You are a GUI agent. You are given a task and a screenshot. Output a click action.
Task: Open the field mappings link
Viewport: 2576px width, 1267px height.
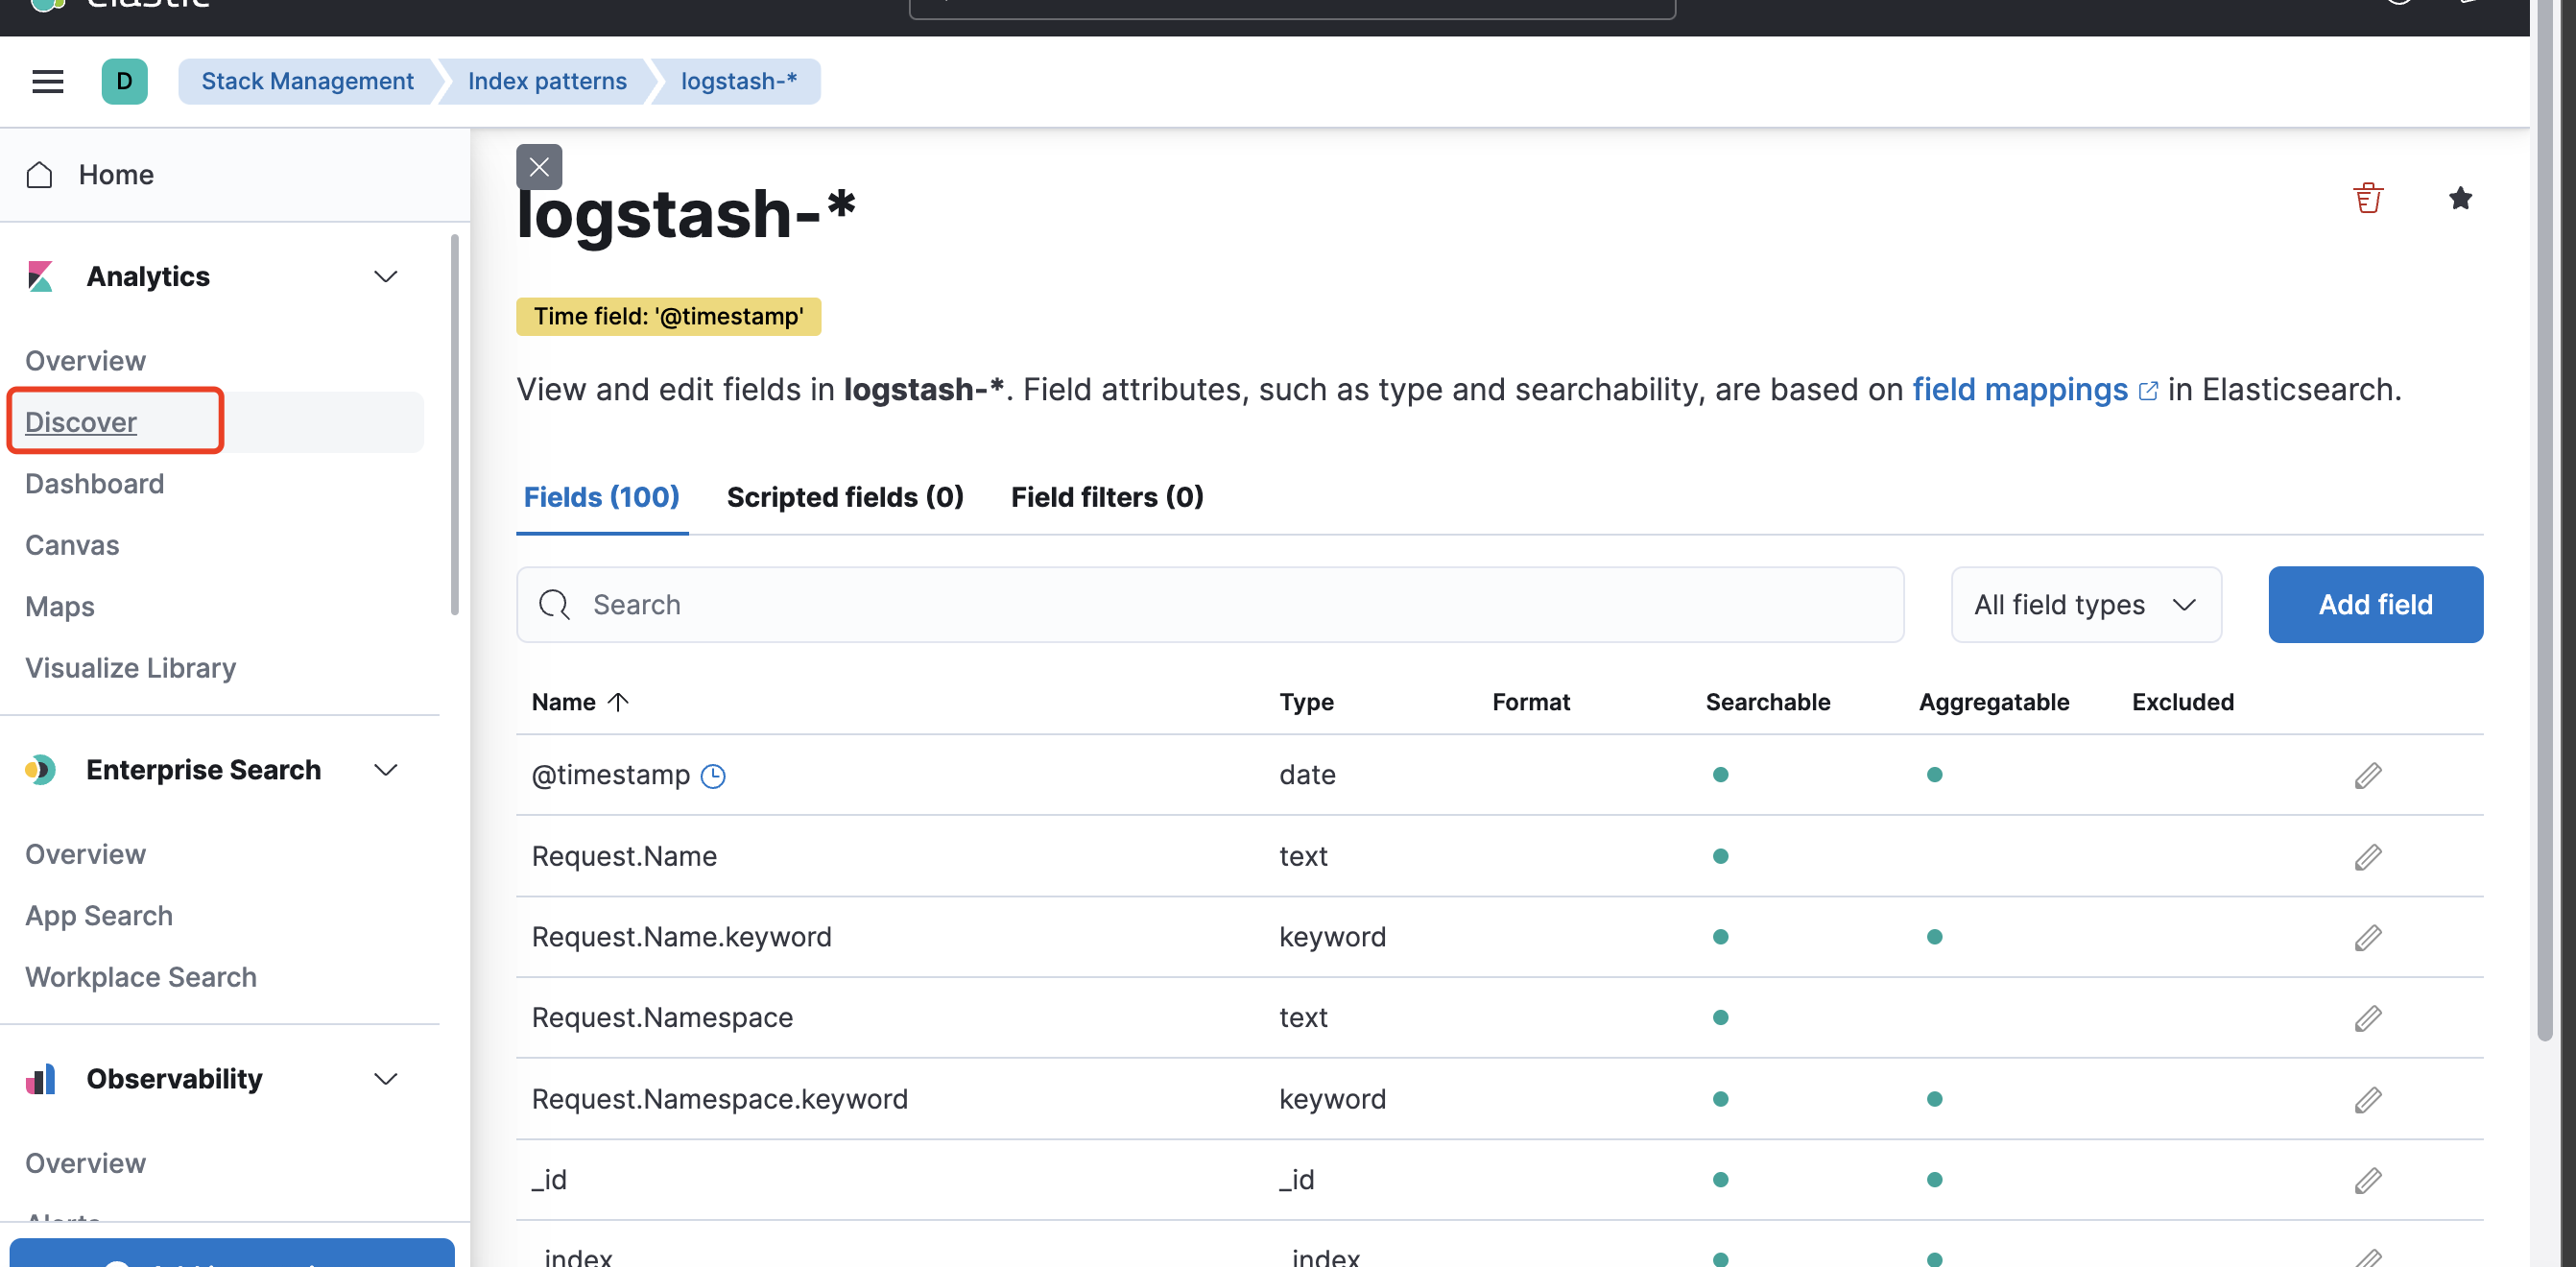(x=2019, y=390)
